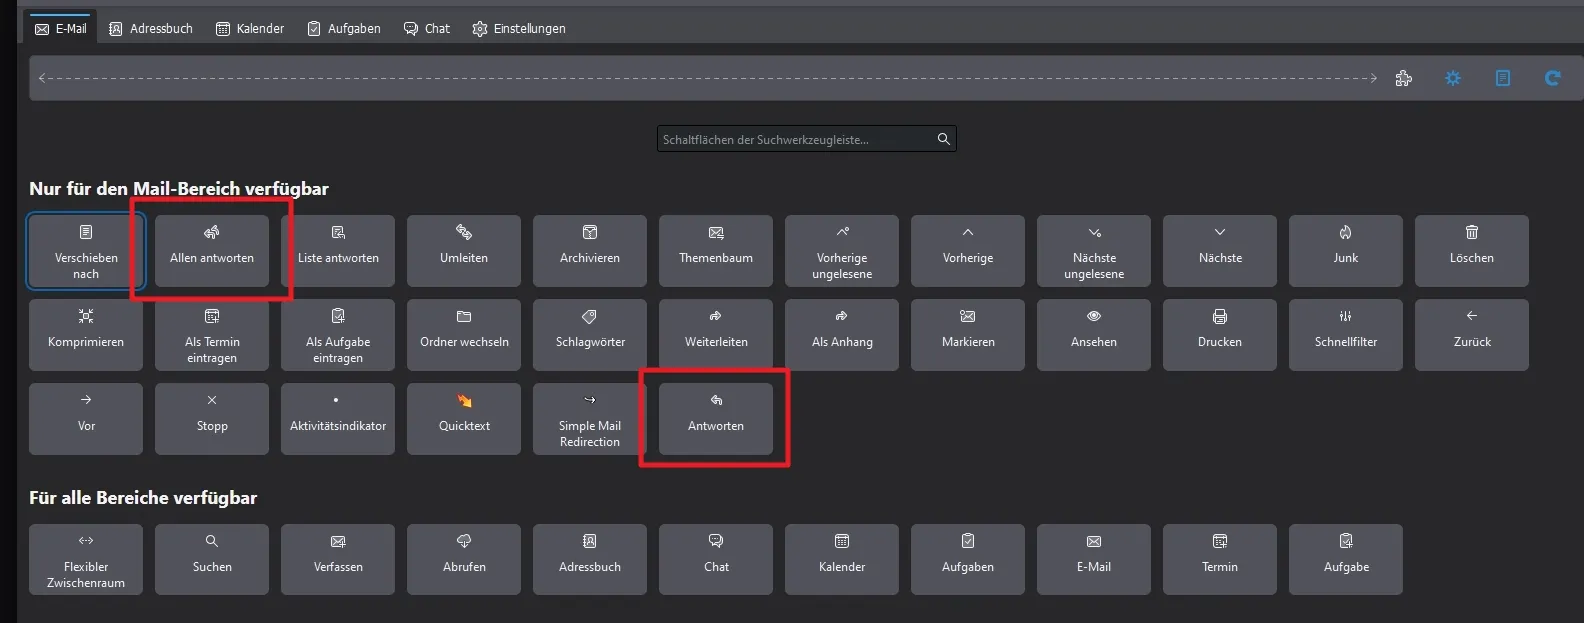
Task: Choose the Quicktext button
Action: click(x=464, y=419)
